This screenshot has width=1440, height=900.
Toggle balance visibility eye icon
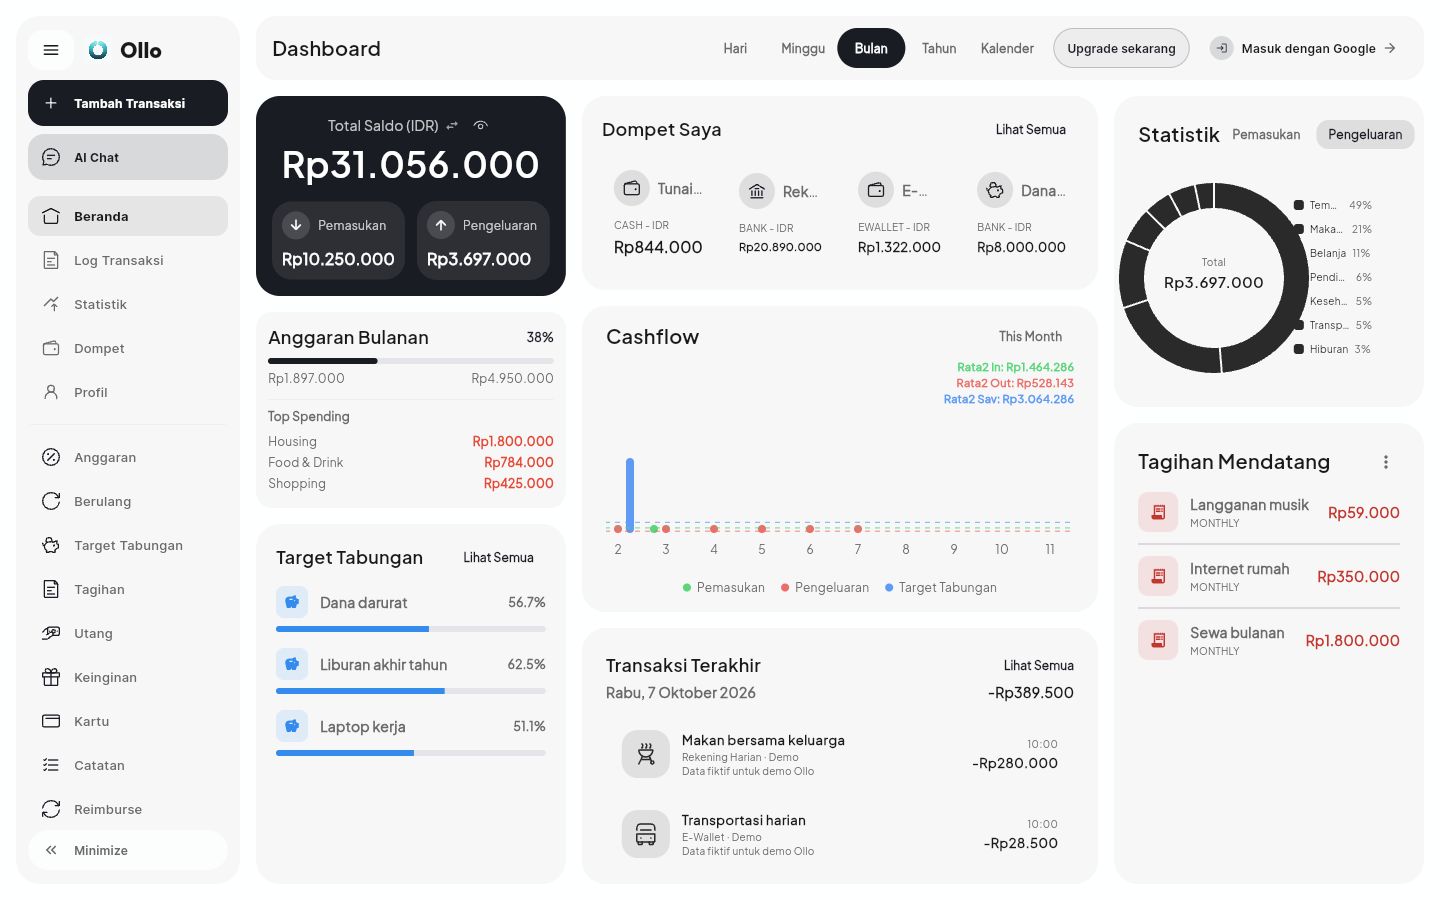coord(481,125)
